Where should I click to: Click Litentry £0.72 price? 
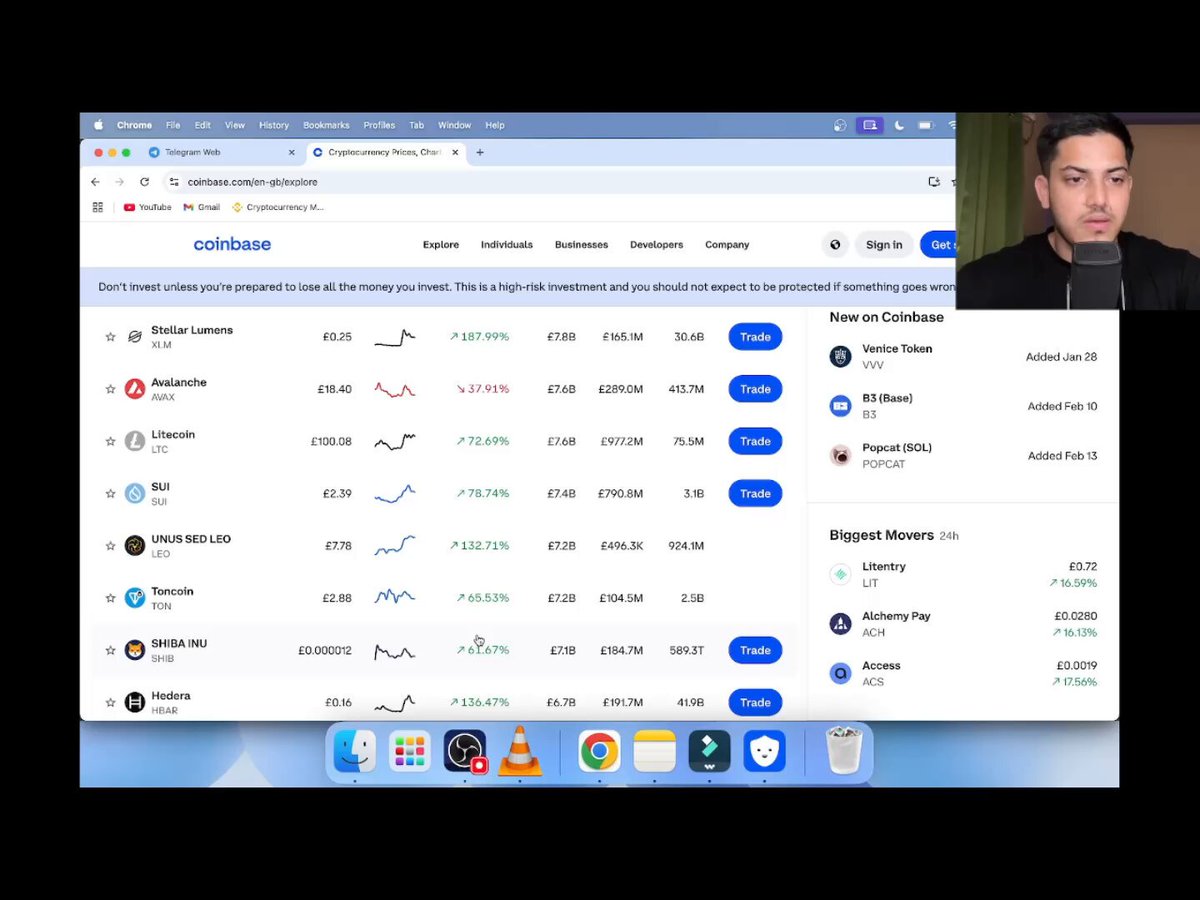[1083, 567]
